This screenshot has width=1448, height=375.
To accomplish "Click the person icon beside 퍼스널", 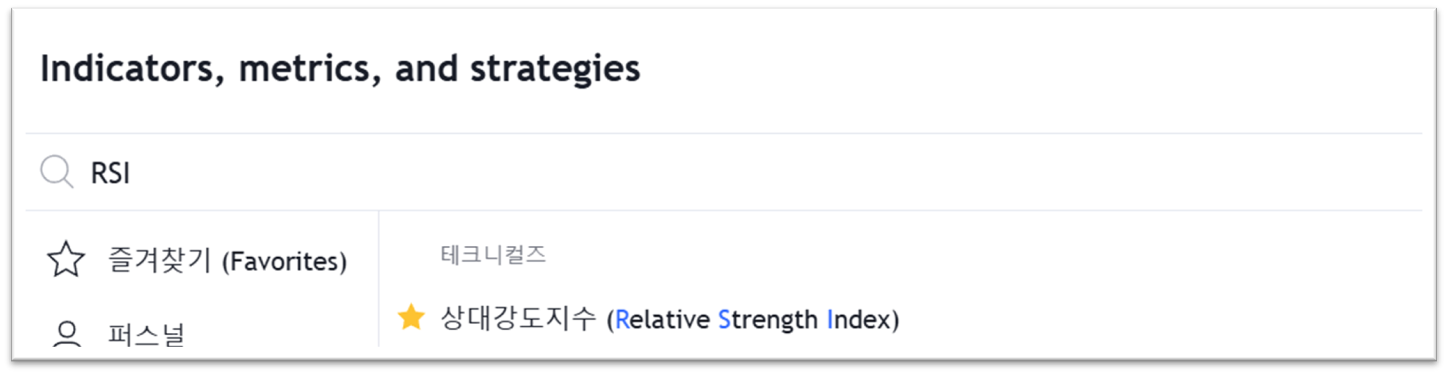I will click(66, 333).
